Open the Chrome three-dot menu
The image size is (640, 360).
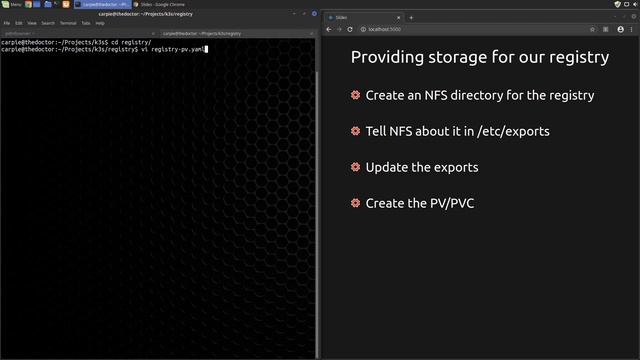(631, 29)
